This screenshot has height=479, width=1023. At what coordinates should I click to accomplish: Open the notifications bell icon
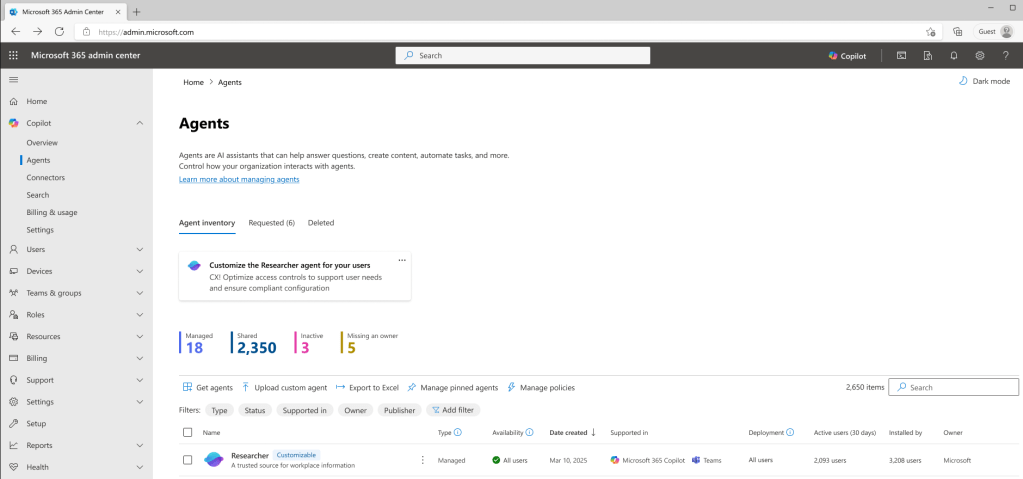pyautogui.click(x=954, y=55)
